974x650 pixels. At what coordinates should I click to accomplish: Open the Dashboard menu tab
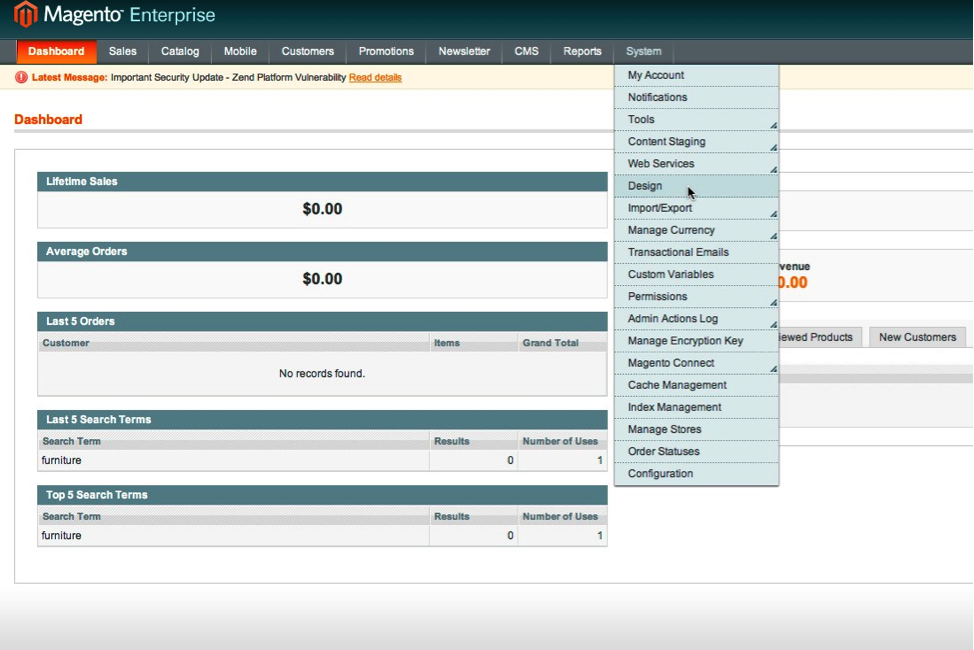click(x=56, y=52)
